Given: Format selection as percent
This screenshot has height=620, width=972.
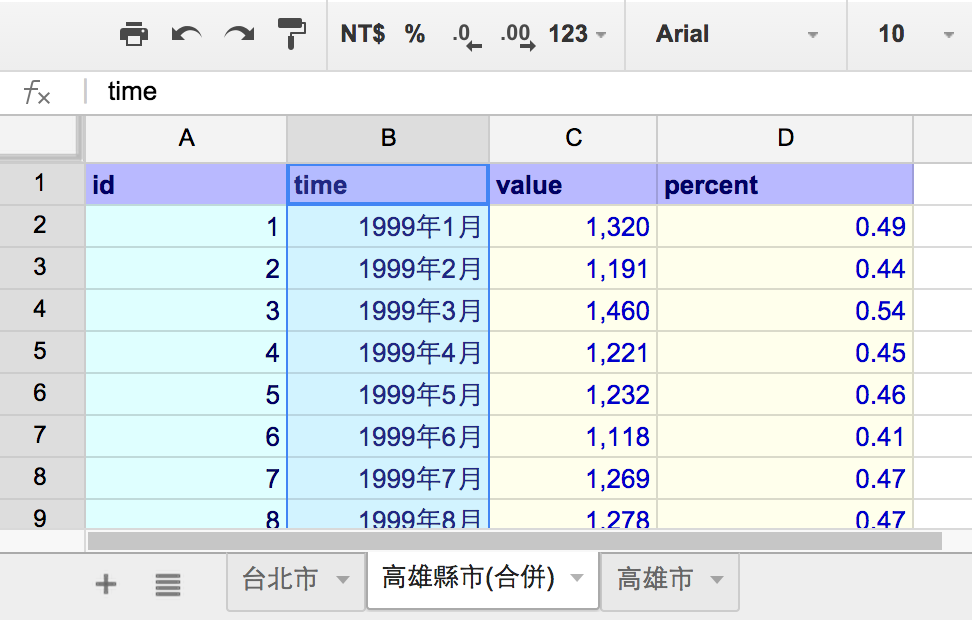Looking at the screenshot, I should [415, 33].
